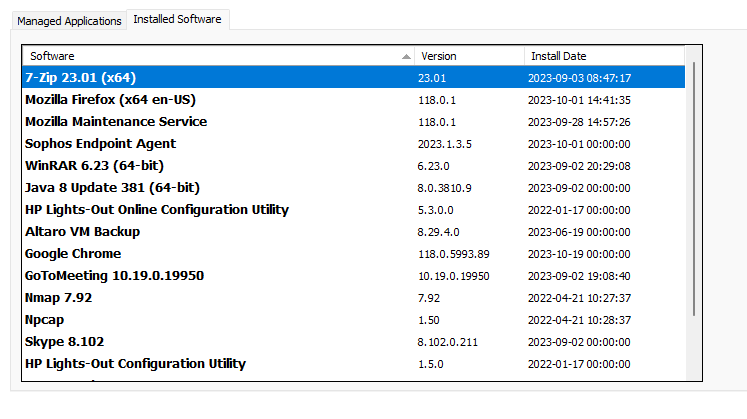Click install date 2022-04-21 10:27:37

579,298
